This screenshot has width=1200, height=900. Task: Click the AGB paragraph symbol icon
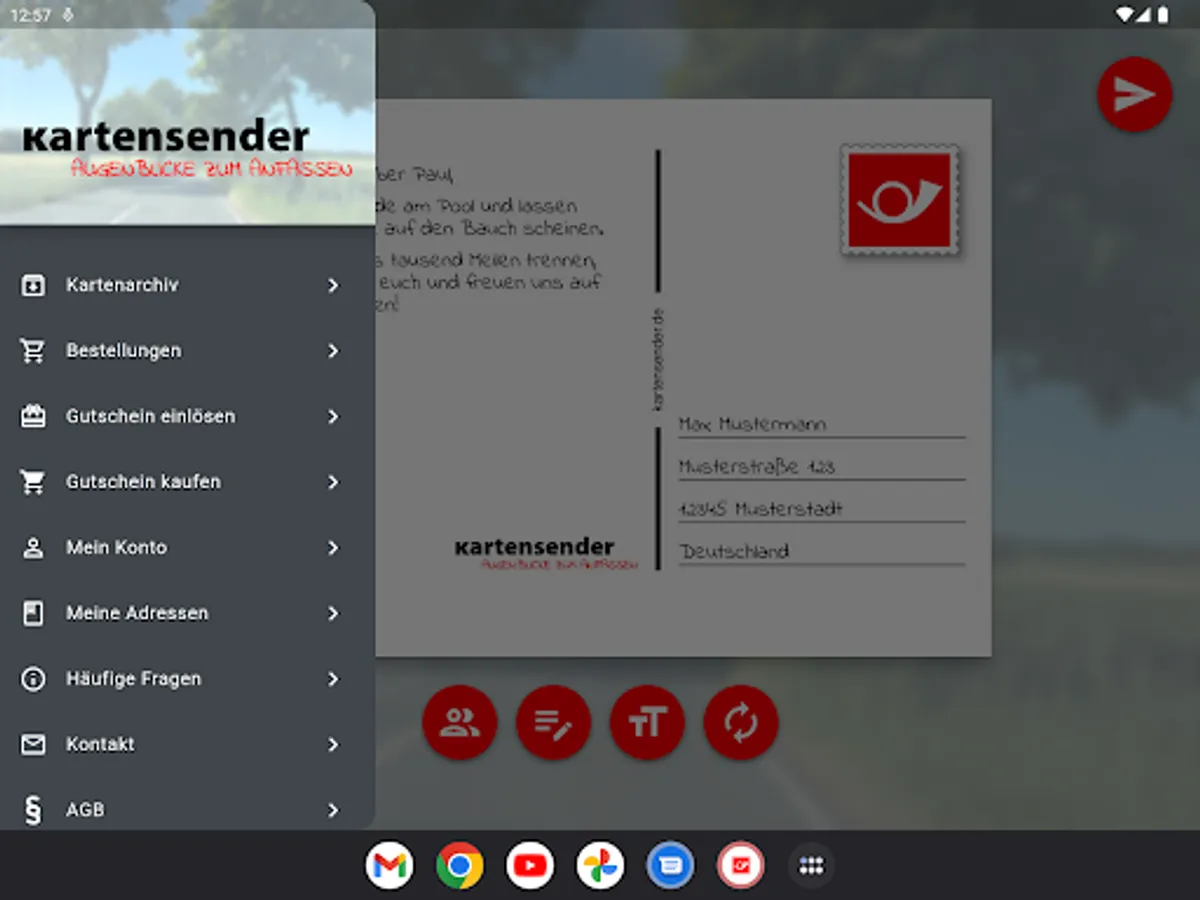click(33, 810)
